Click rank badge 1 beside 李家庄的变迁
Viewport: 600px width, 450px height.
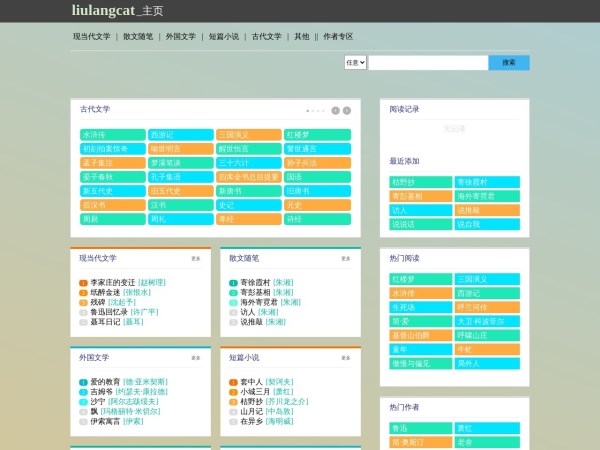pos(84,283)
